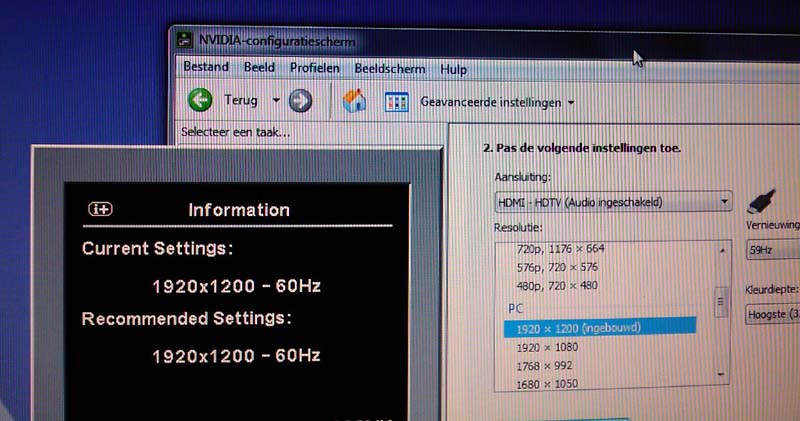Click the Terug button label
800x421 pixels.
tap(241, 100)
